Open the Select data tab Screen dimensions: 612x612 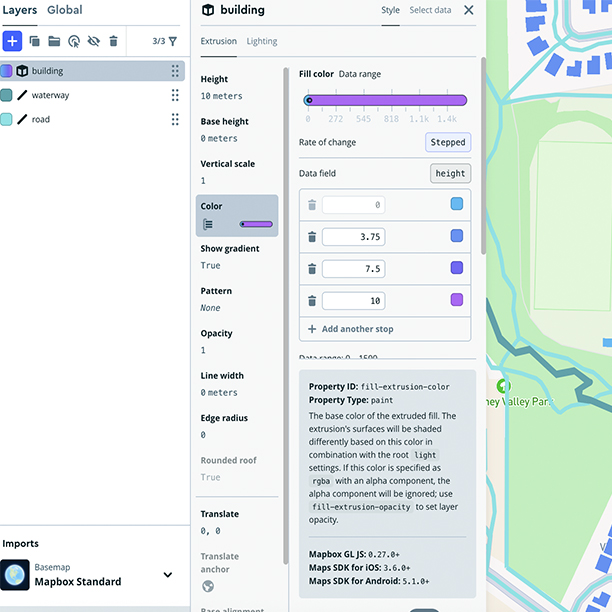[430, 10]
